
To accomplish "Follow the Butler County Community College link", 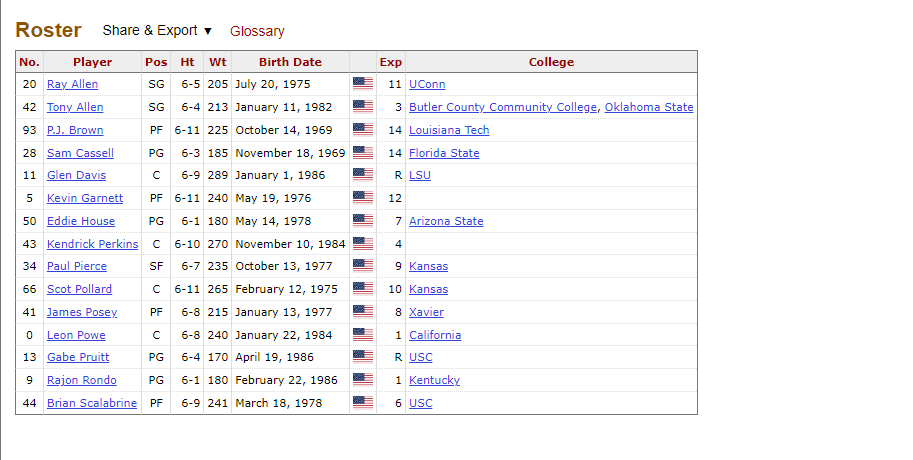I will point(502,107).
